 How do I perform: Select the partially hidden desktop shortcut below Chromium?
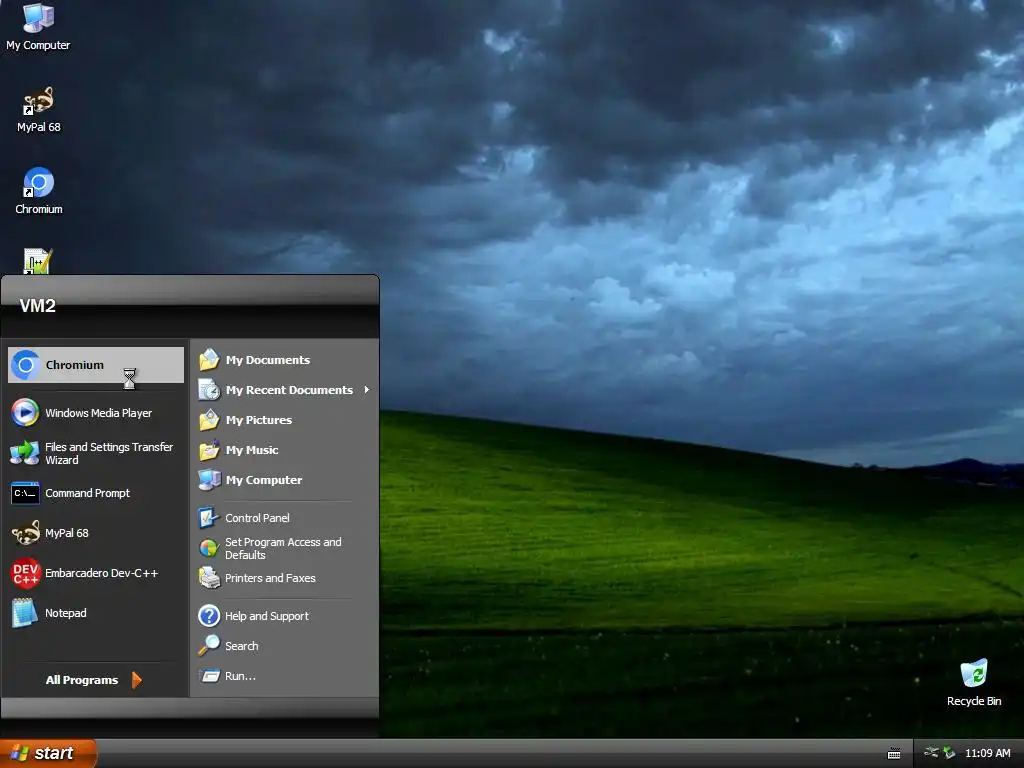(x=37, y=261)
